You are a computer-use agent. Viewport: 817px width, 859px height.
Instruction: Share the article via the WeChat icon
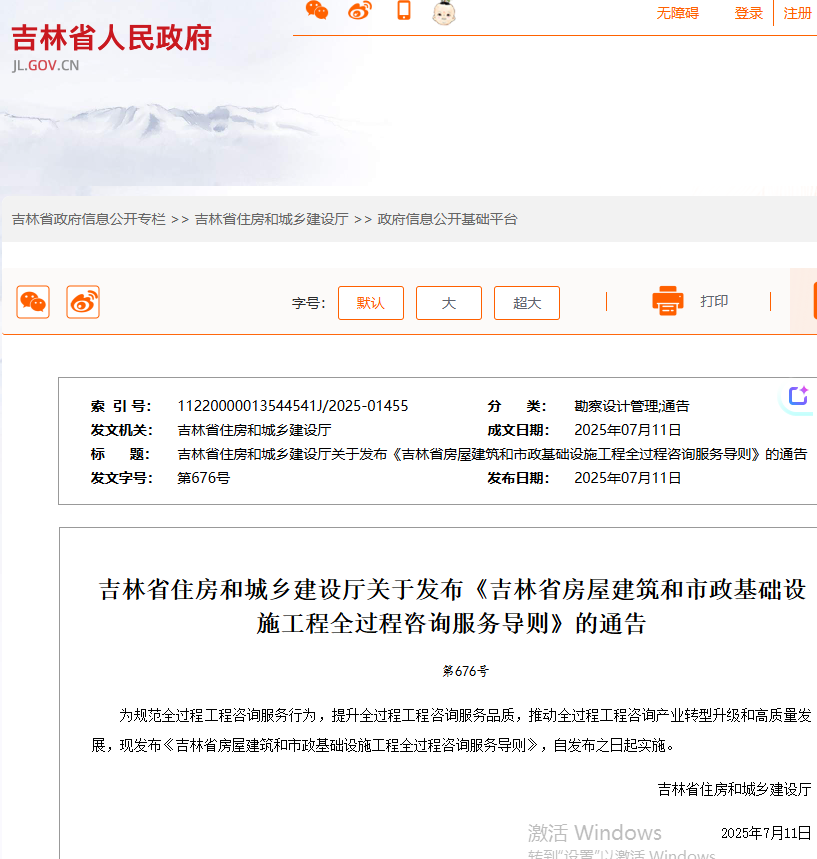(x=33, y=302)
